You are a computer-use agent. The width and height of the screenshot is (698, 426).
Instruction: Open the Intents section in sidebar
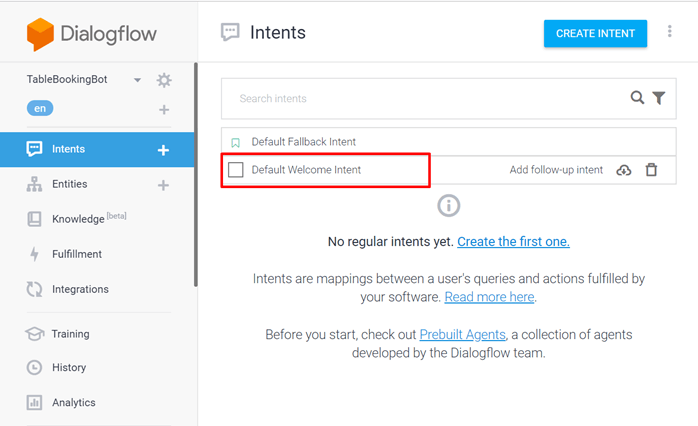97,150
